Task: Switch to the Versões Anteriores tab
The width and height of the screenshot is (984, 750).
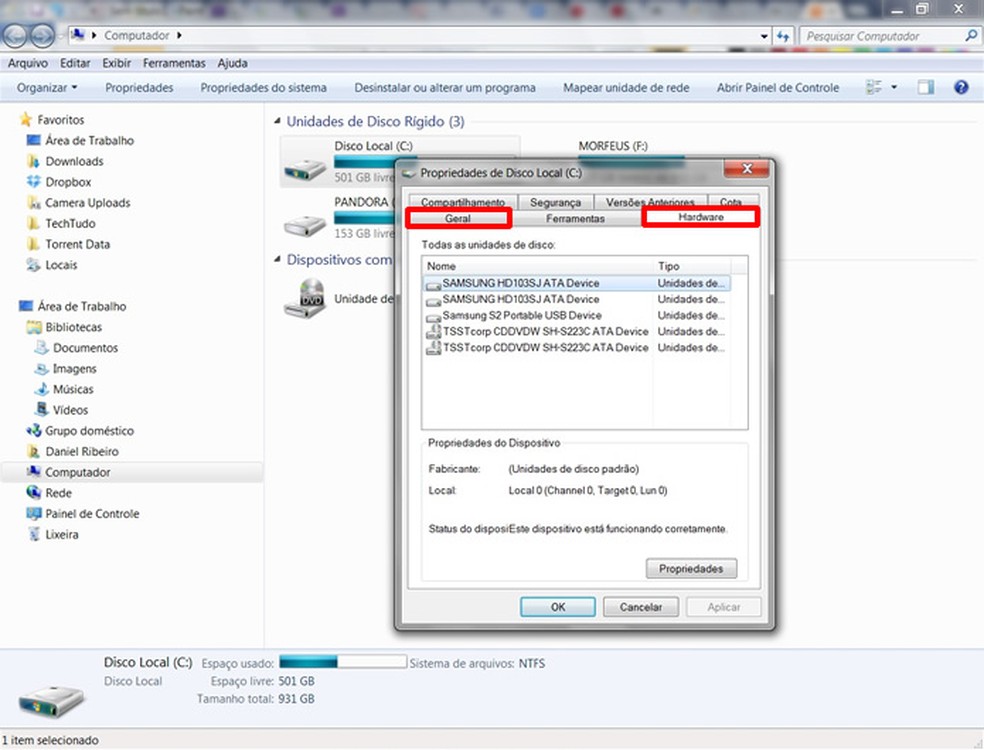Action: 650,202
